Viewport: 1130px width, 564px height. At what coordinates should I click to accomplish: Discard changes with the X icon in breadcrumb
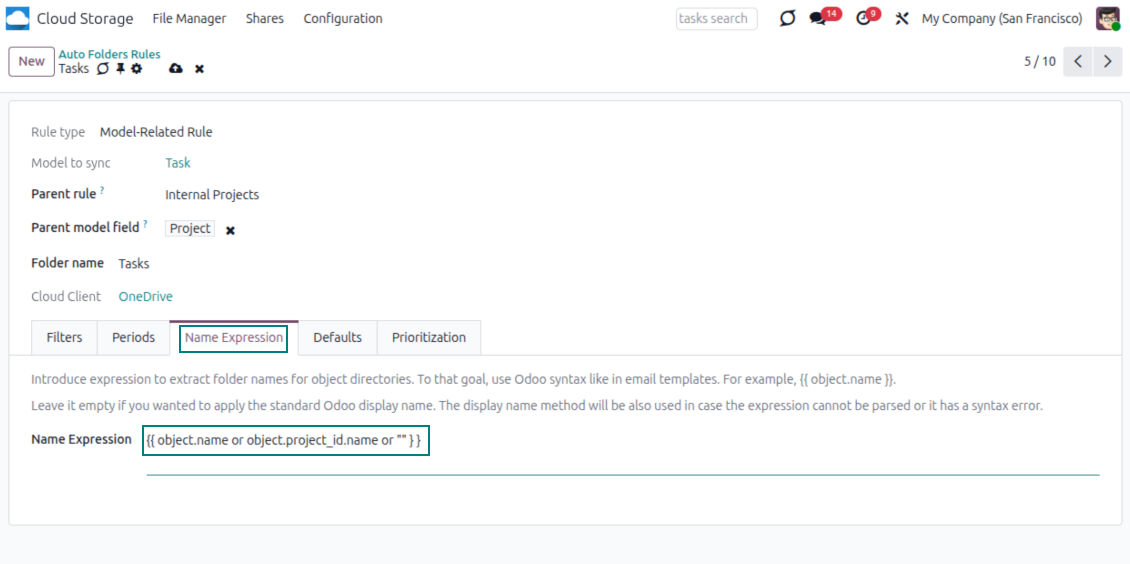click(199, 69)
